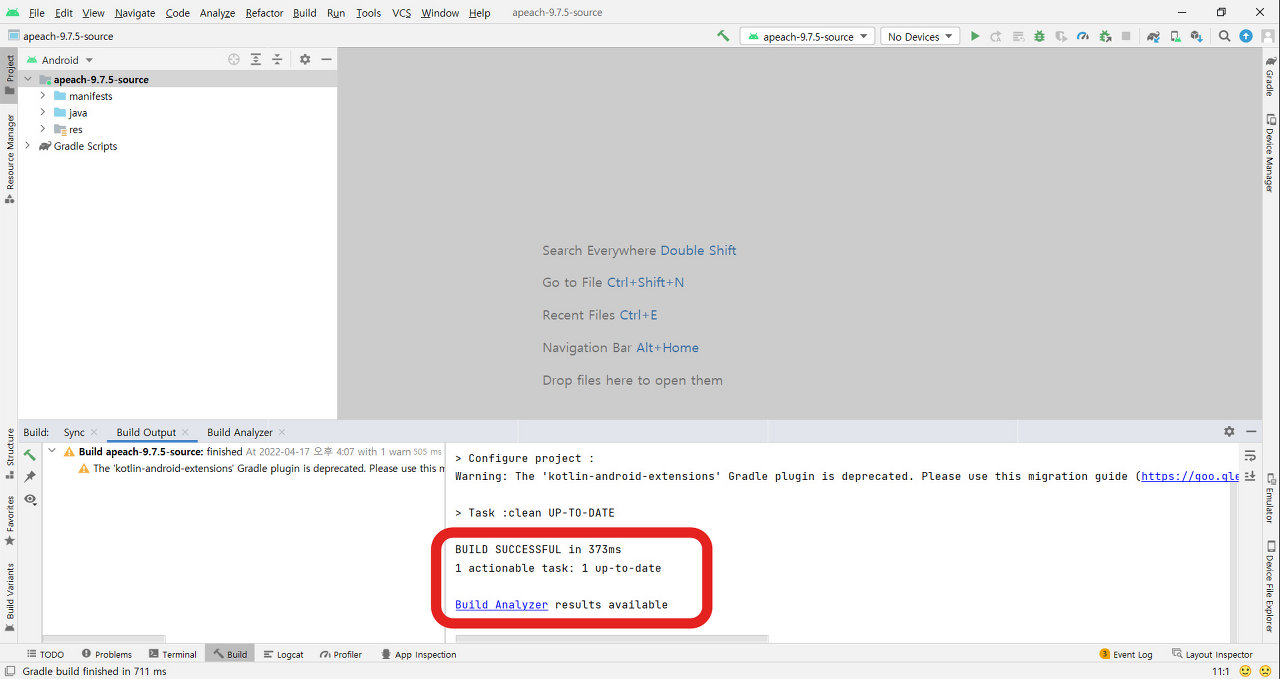Sync project with Gradle files elephant icon

1153,35
